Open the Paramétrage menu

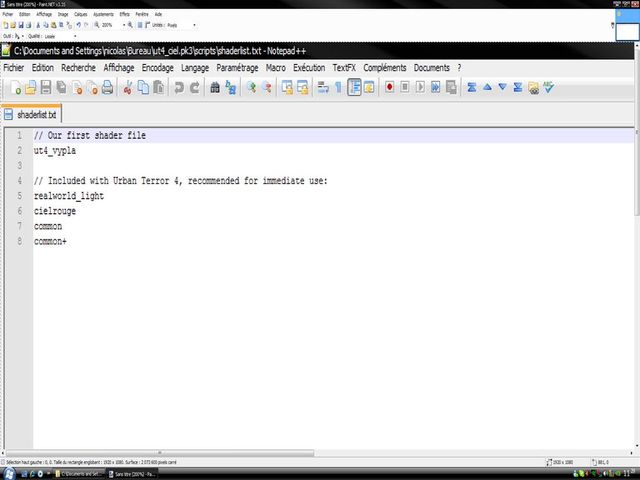pyautogui.click(x=237, y=68)
